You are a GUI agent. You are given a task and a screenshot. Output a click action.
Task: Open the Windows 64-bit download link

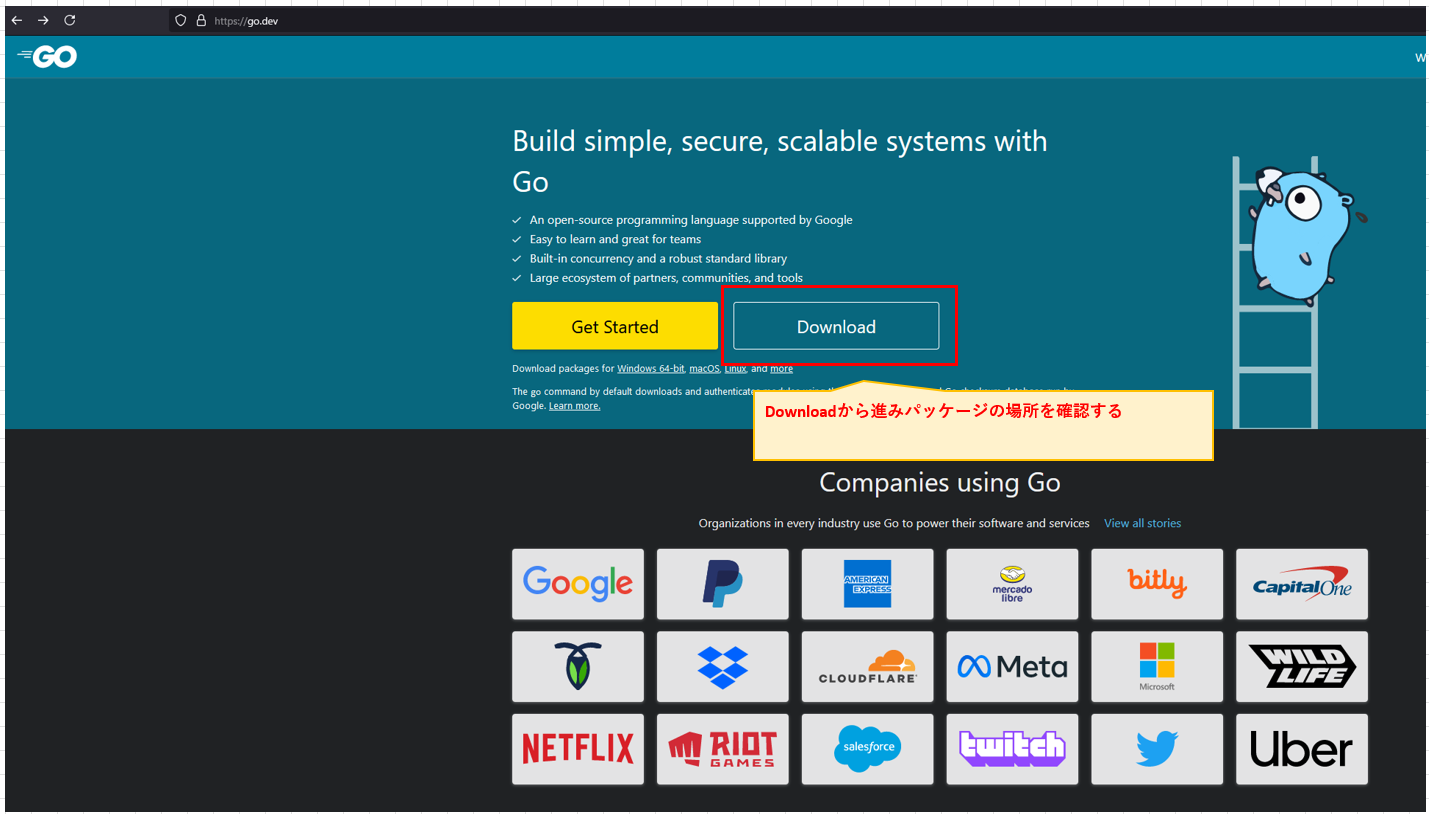pos(651,368)
